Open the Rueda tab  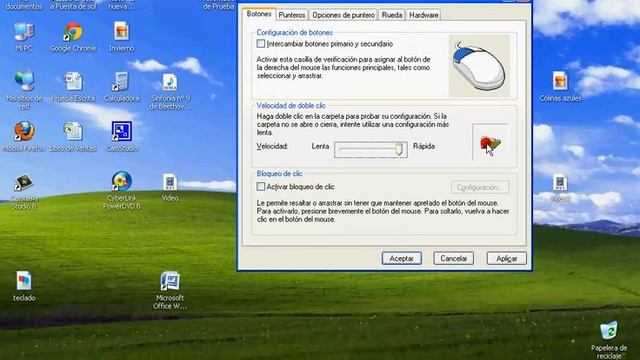pyautogui.click(x=392, y=15)
